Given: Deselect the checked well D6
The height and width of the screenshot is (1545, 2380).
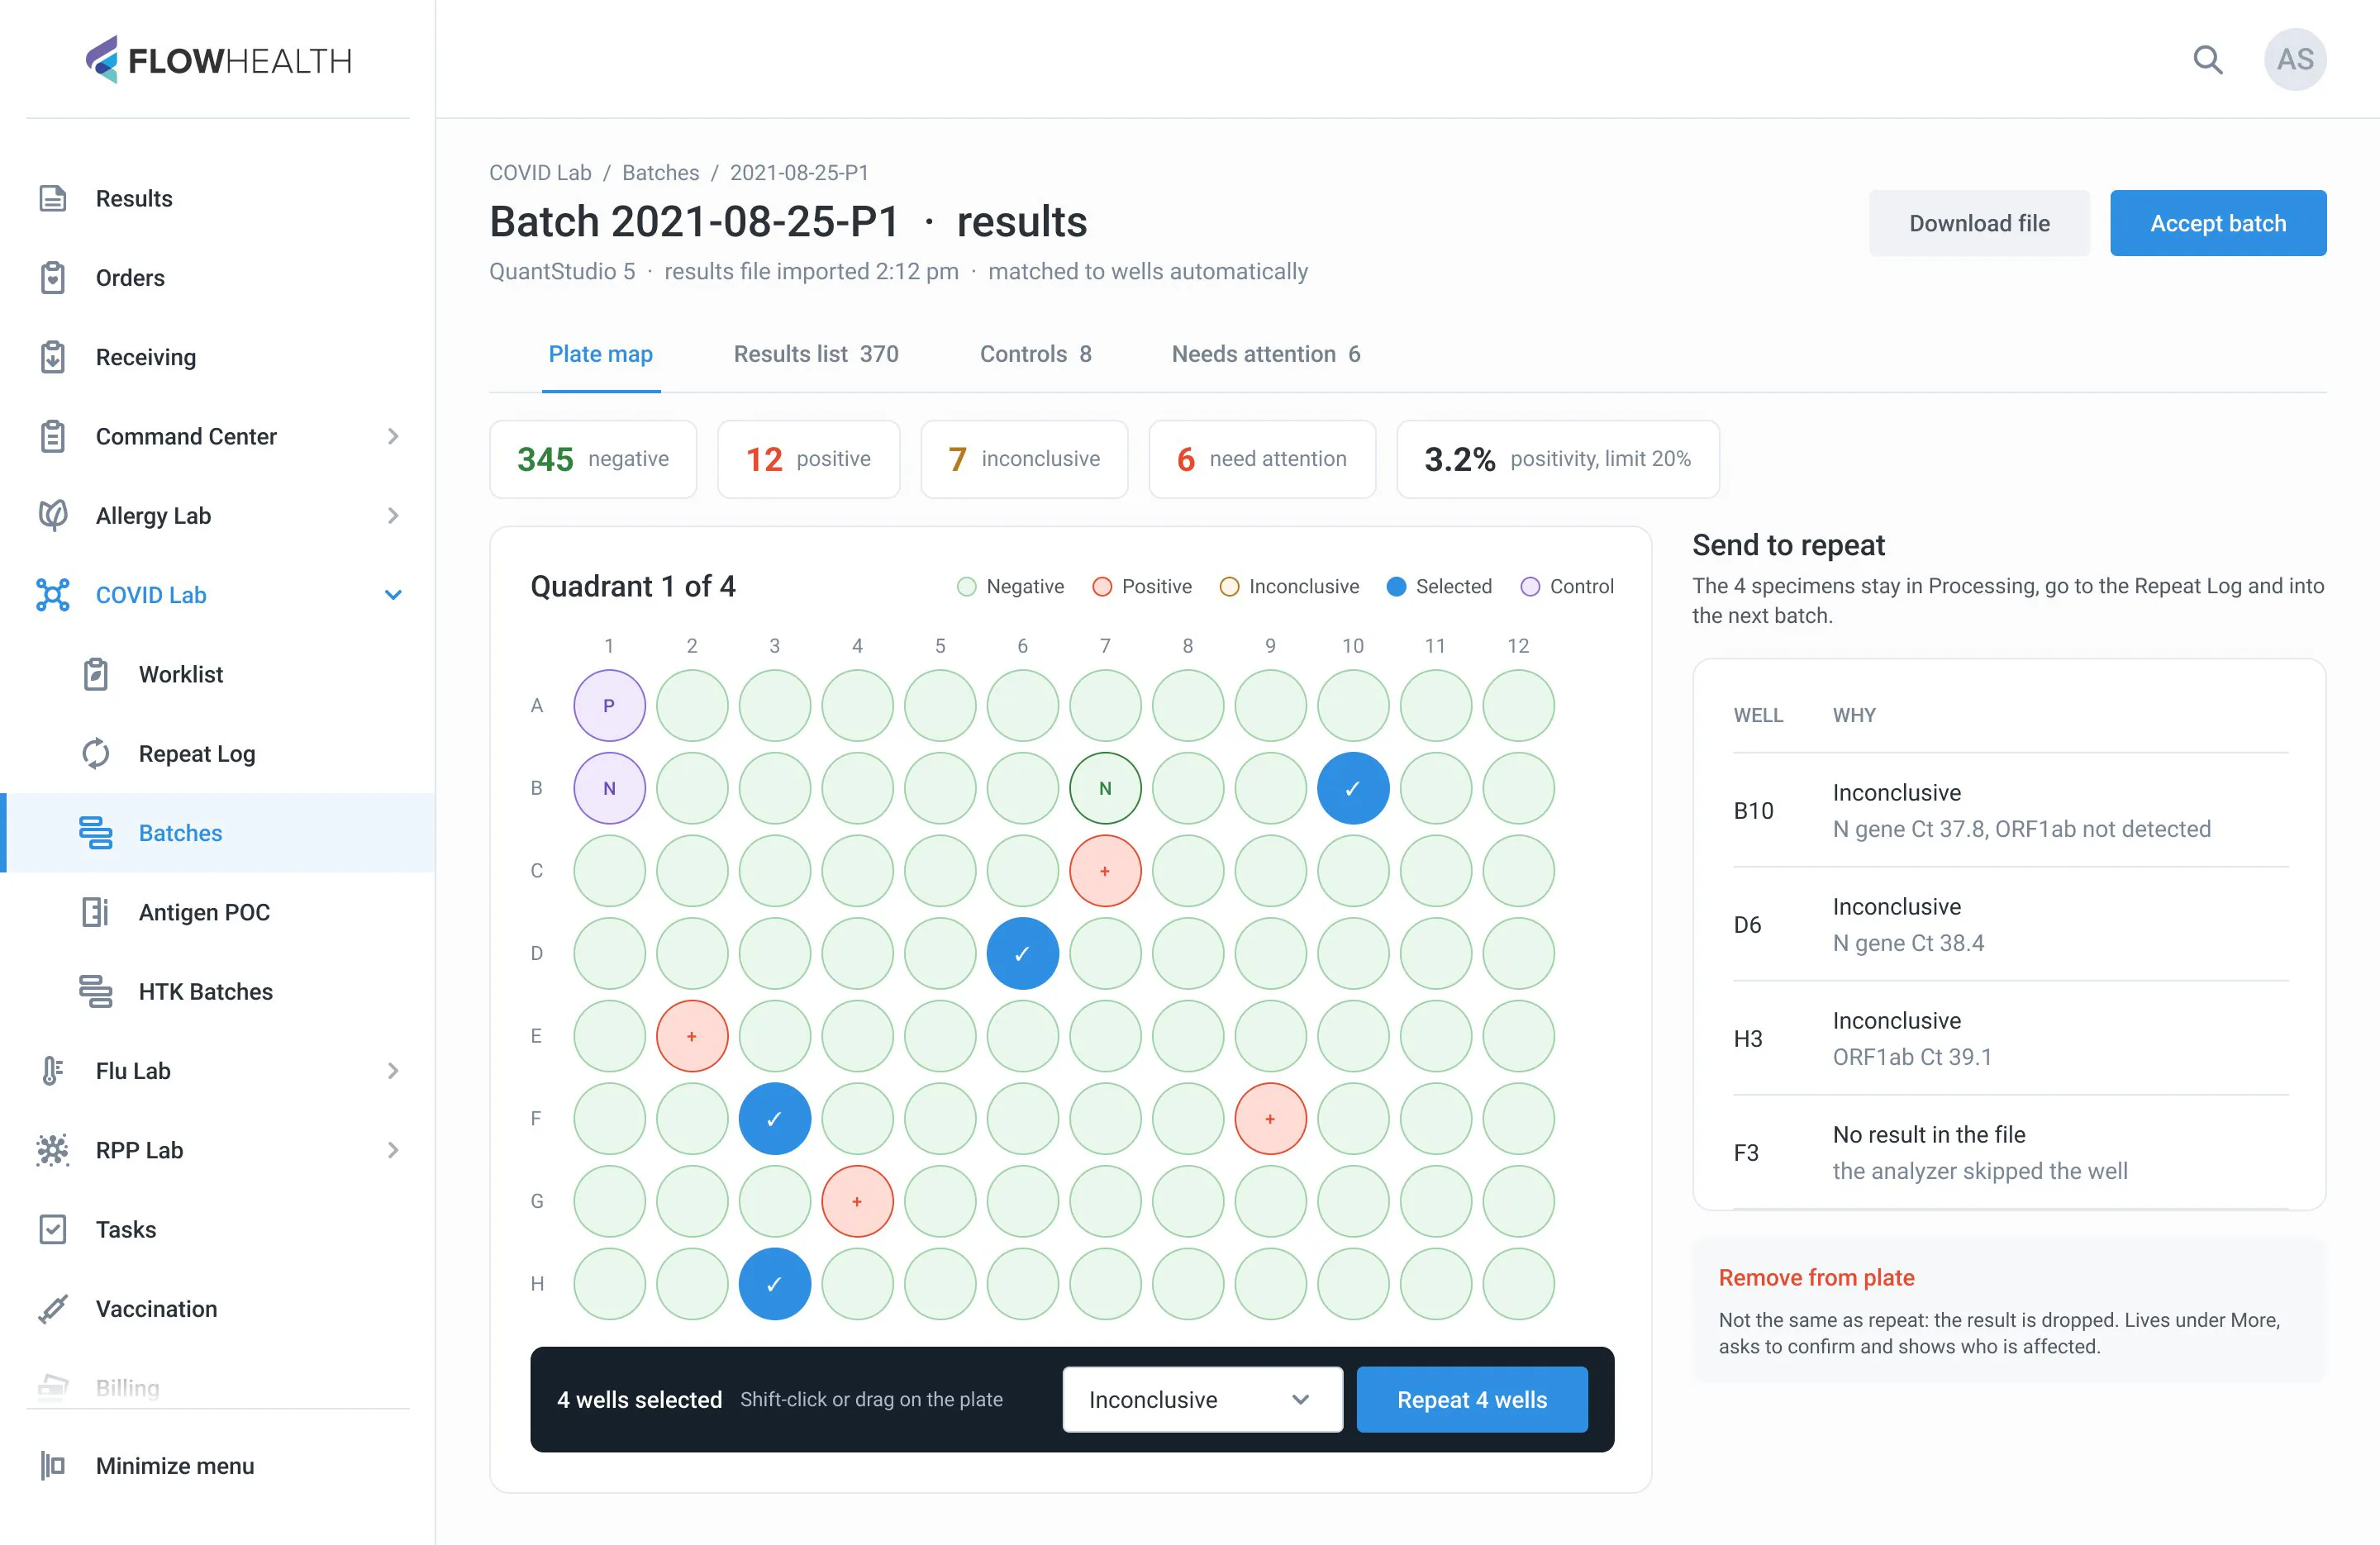Looking at the screenshot, I should tap(1022, 953).
